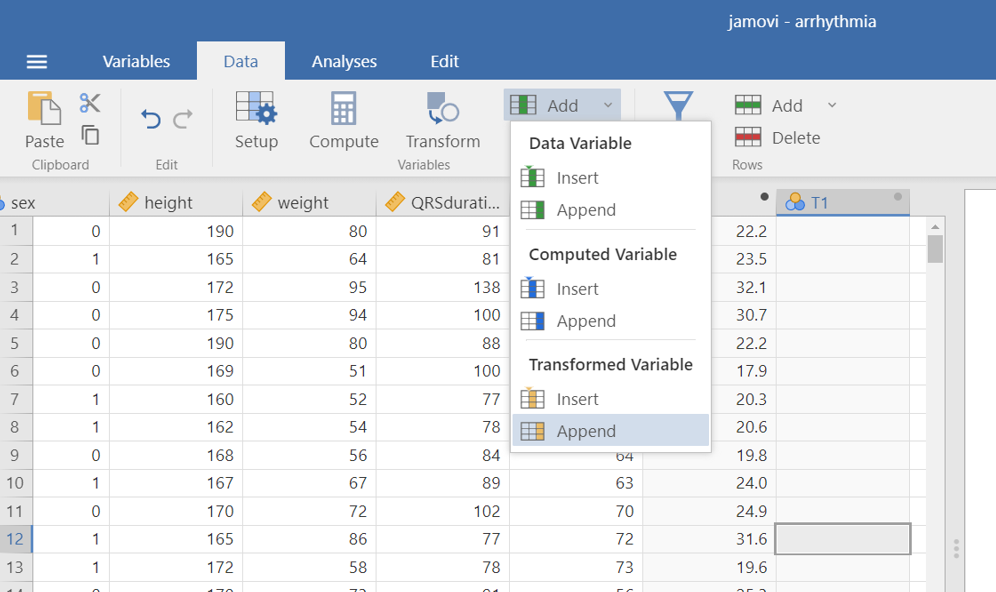The width and height of the screenshot is (996, 592).
Task: Click the Cut scissors icon
Action: click(90, 103)
